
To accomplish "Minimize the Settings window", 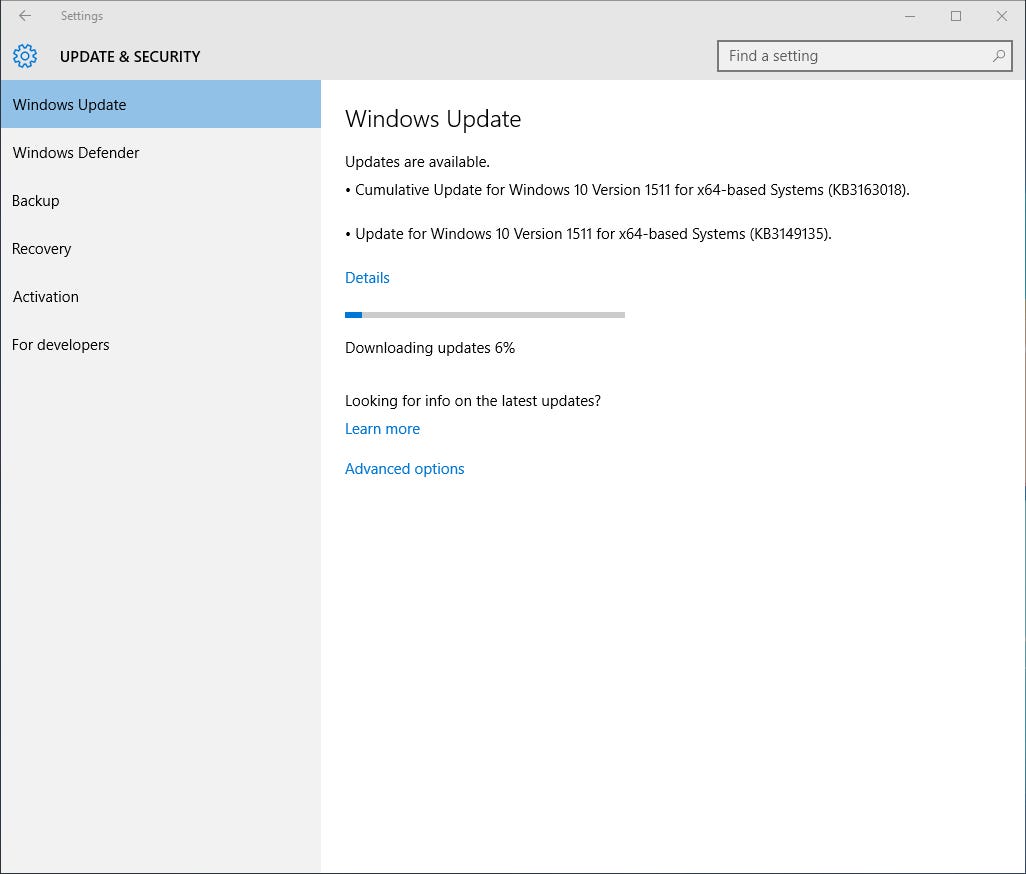I will pyautogui.click(x=910, y=16).
